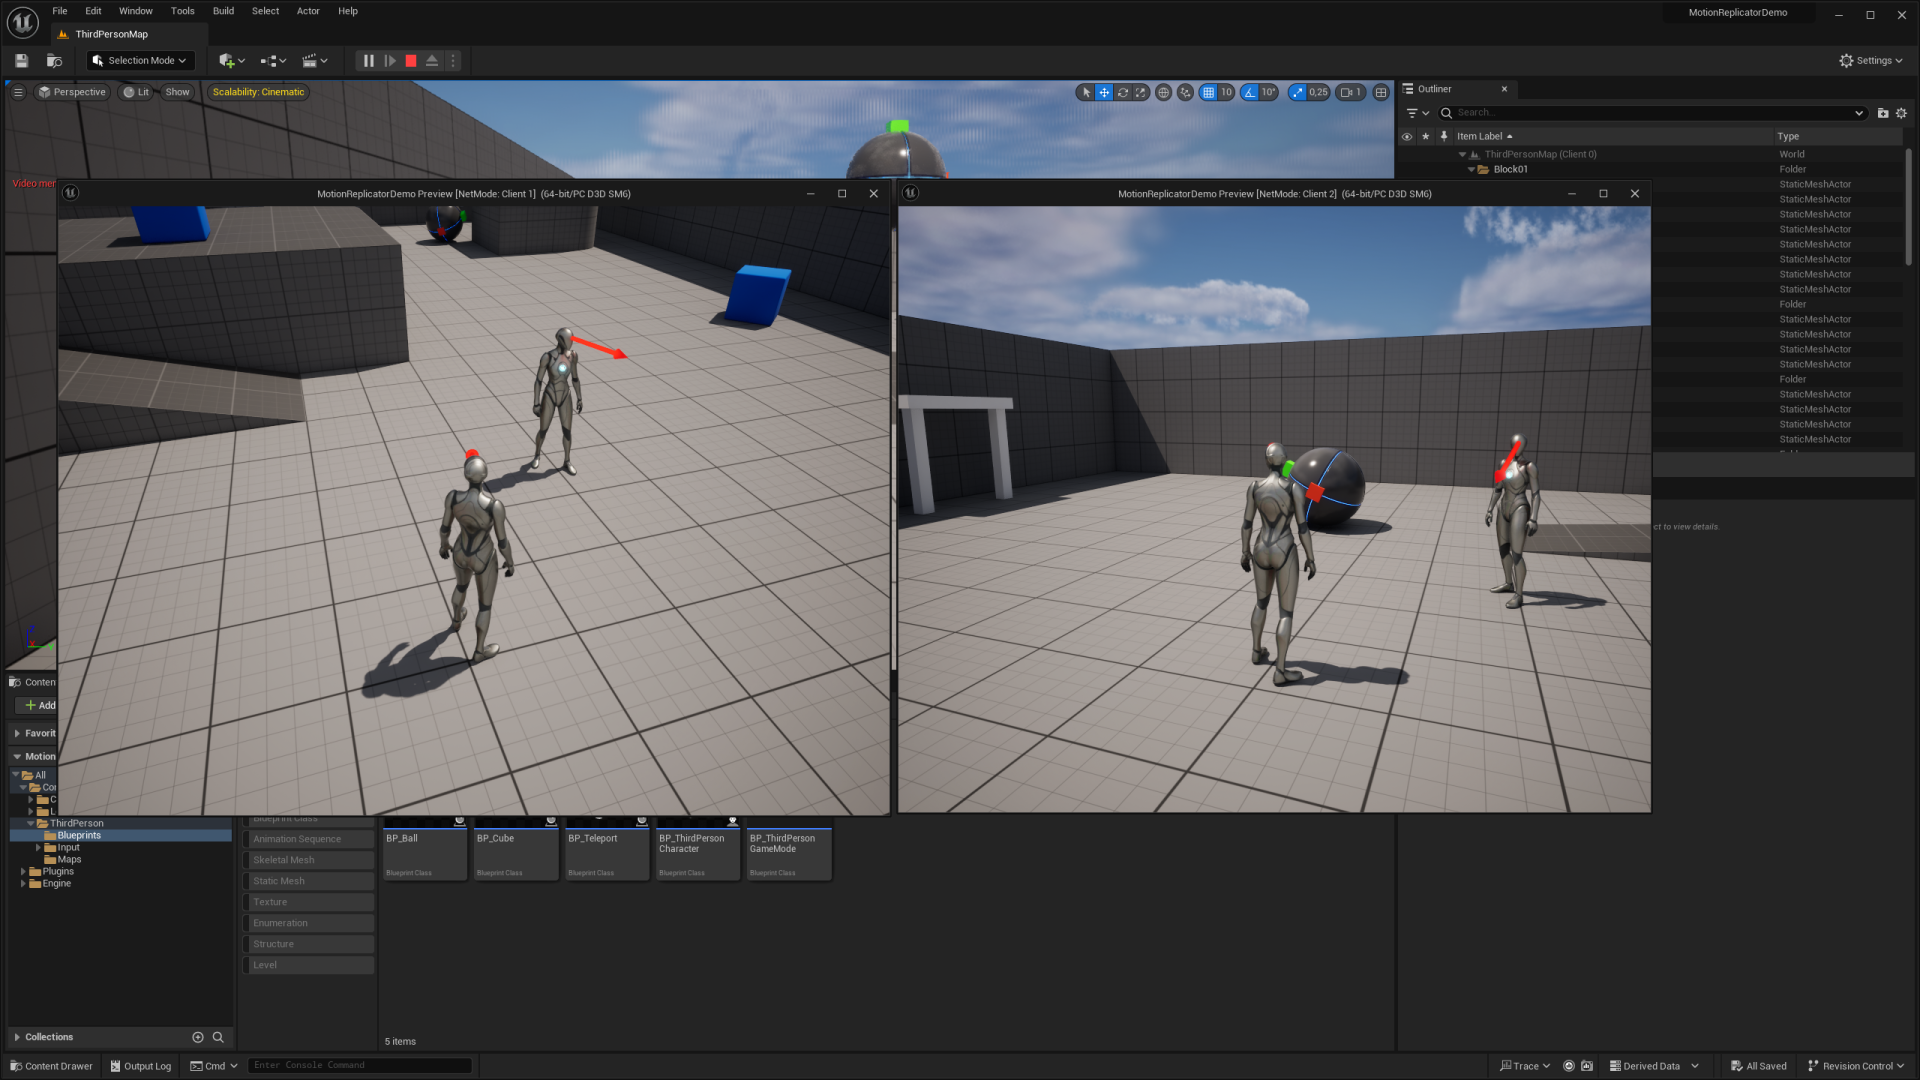Pause the active play session
This screenshot has height=1080, width=1920.
[368, 60]
